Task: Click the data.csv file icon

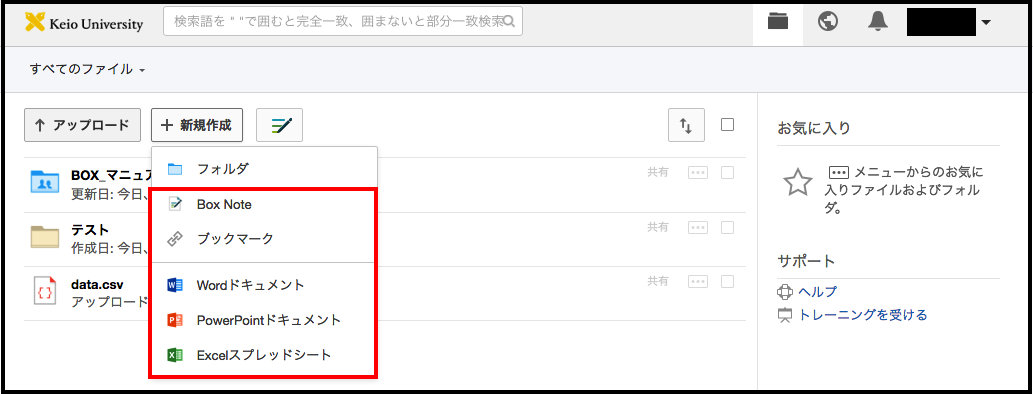Action: (45, 291)
